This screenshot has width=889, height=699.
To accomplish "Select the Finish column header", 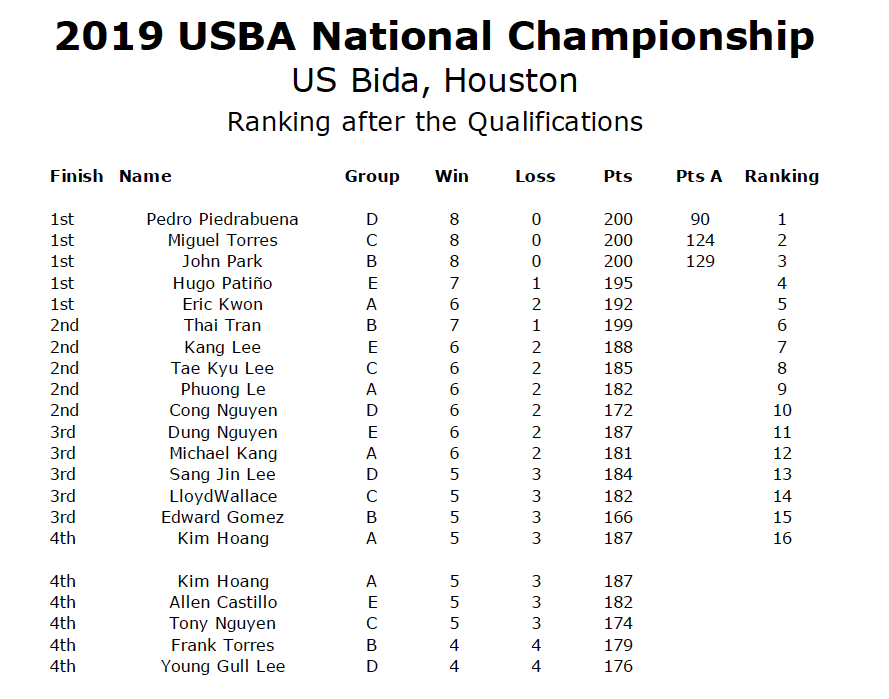I will 77,176.
